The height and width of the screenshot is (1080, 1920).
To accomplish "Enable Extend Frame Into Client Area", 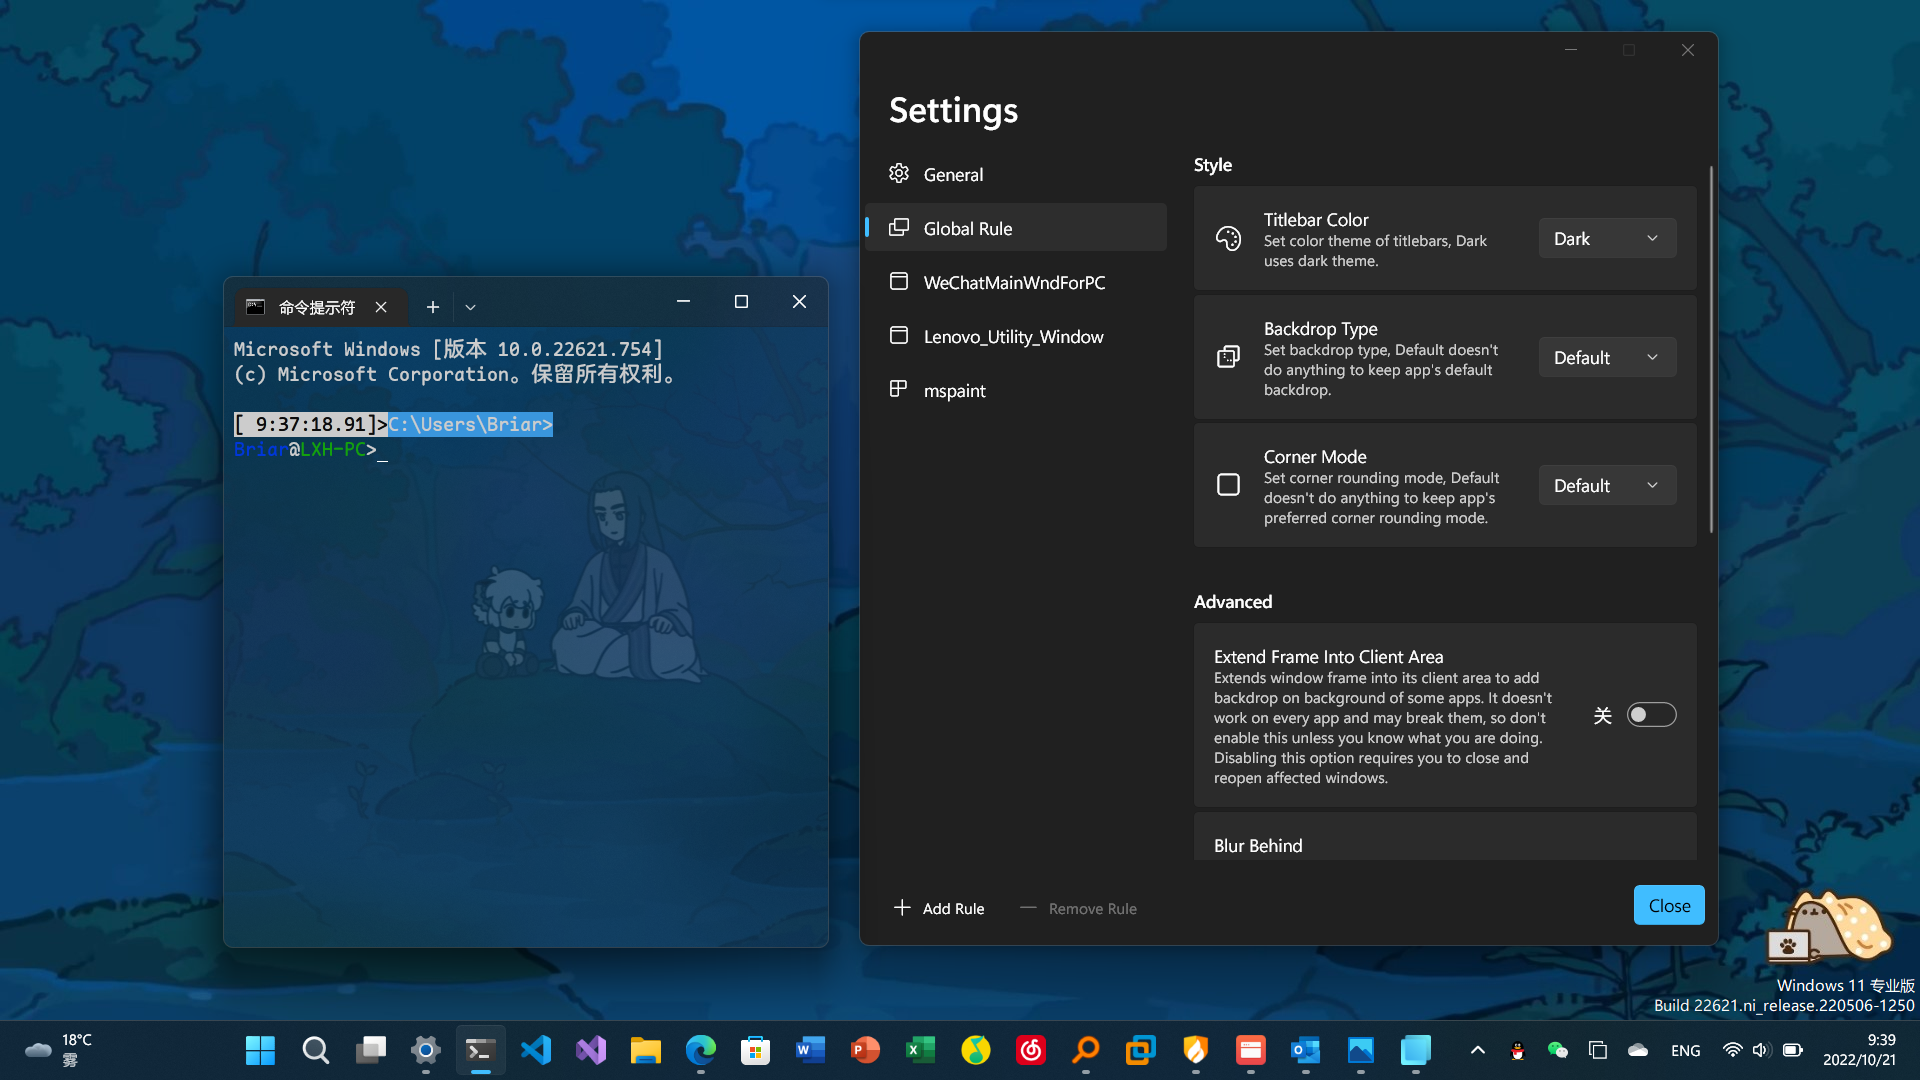I will point(1652,714).
